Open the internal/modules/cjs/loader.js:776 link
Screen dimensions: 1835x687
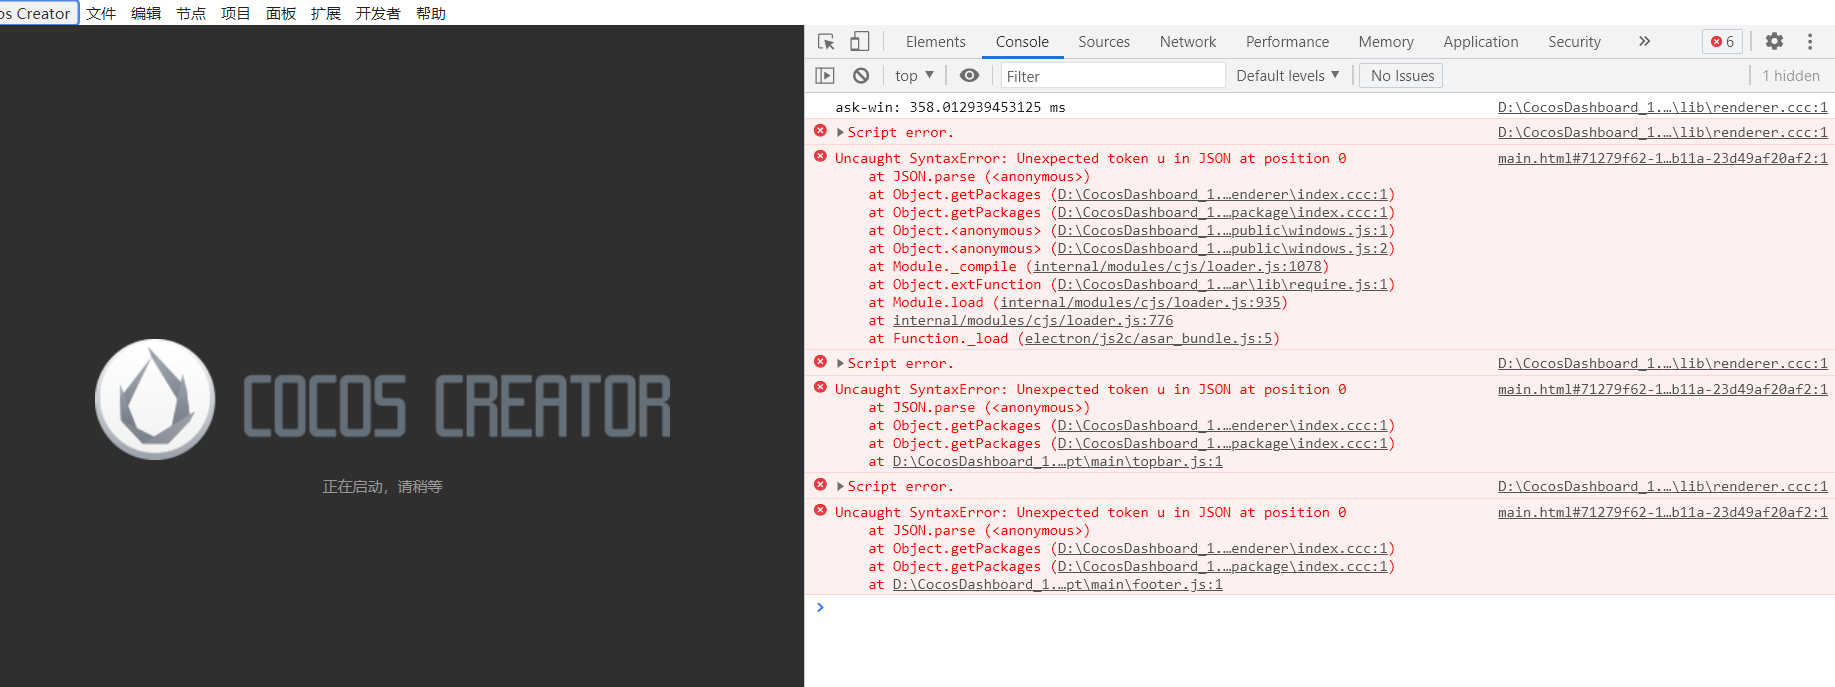pyautogui.click(x=1033, y=320)
